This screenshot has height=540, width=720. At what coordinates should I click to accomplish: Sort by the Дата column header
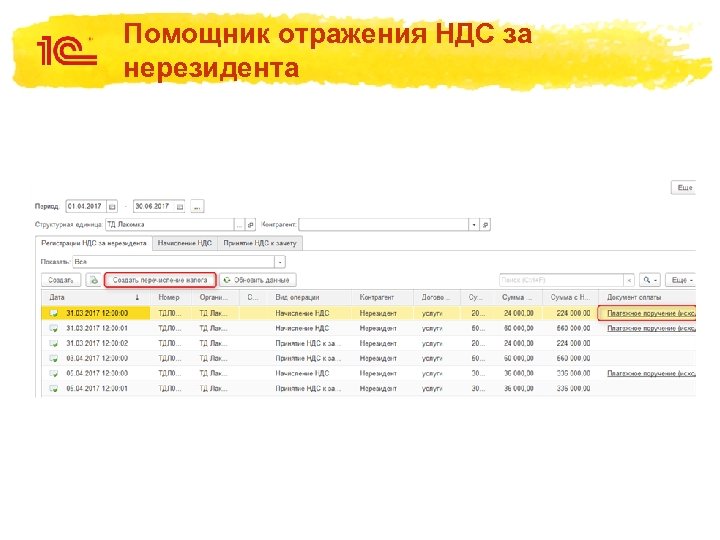pyautogui.click(x=96, y=298)
